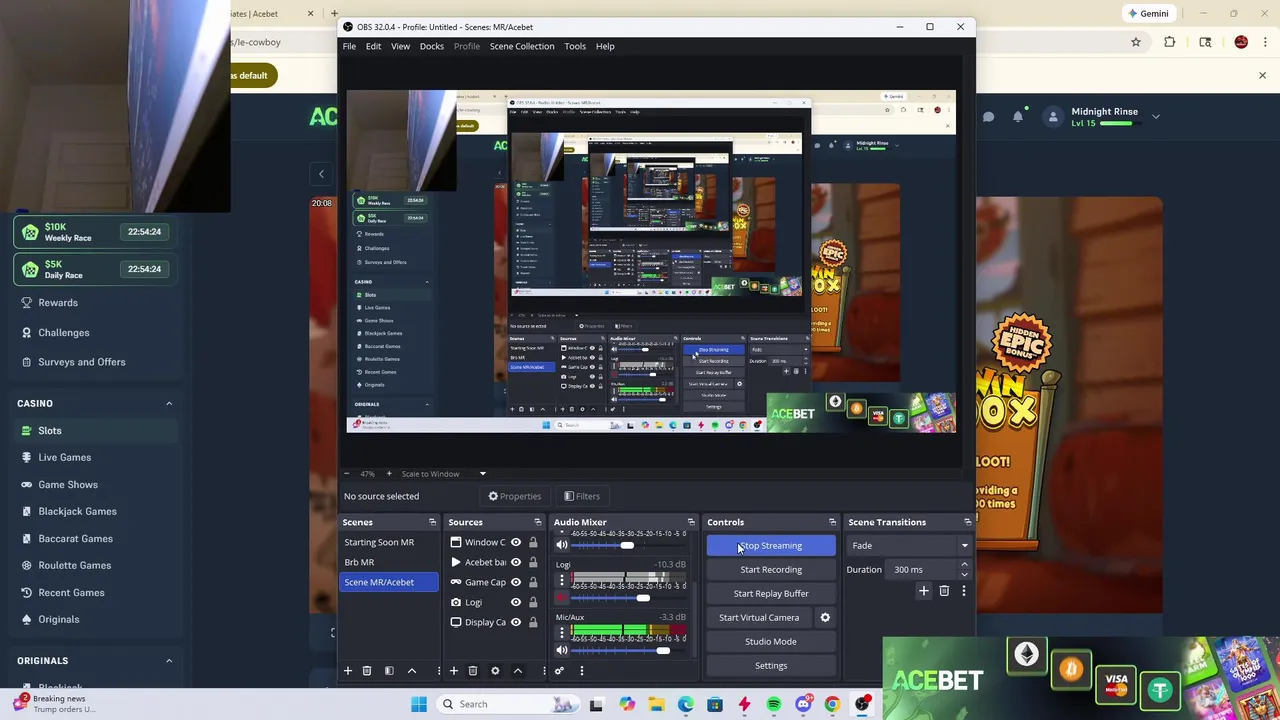
Task: Mute the Mic/Aux audio channel
Action: coord(561,650)
